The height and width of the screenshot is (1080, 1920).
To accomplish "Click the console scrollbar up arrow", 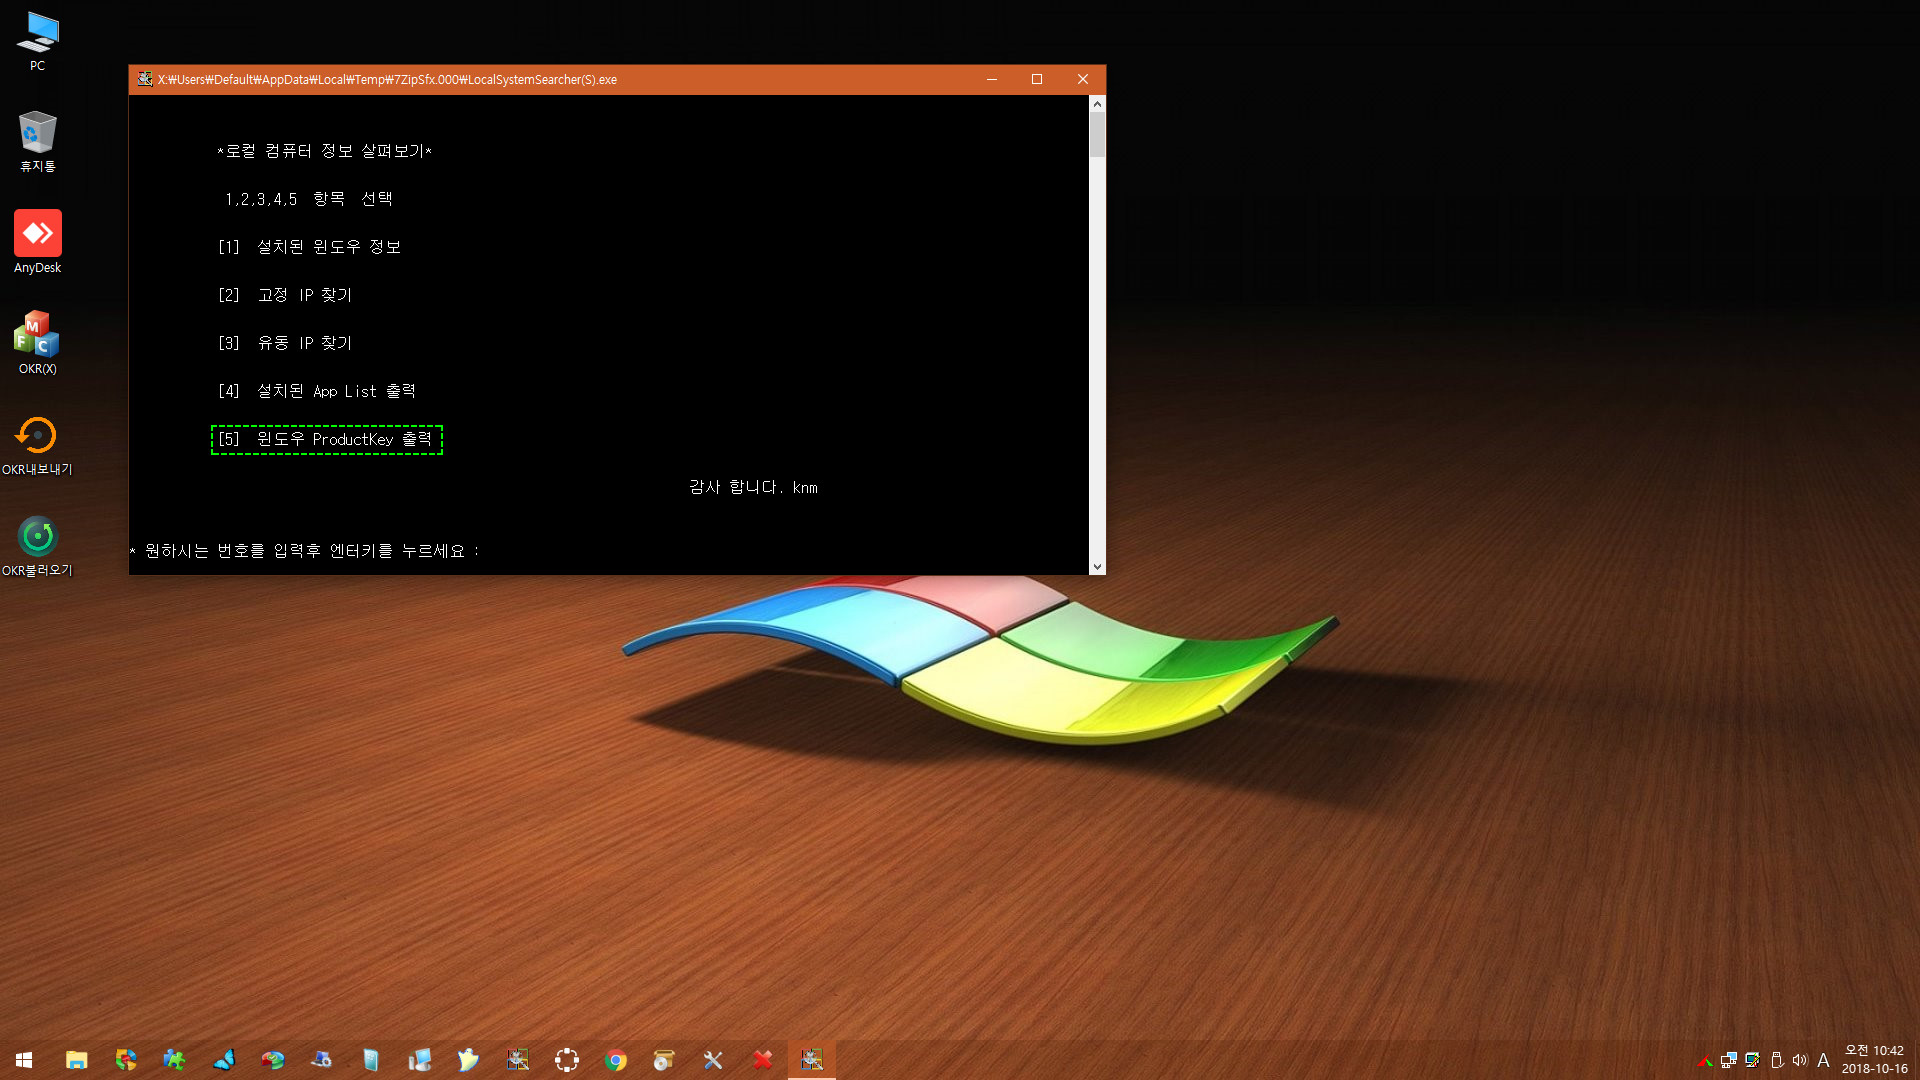I will (1097, 104).
